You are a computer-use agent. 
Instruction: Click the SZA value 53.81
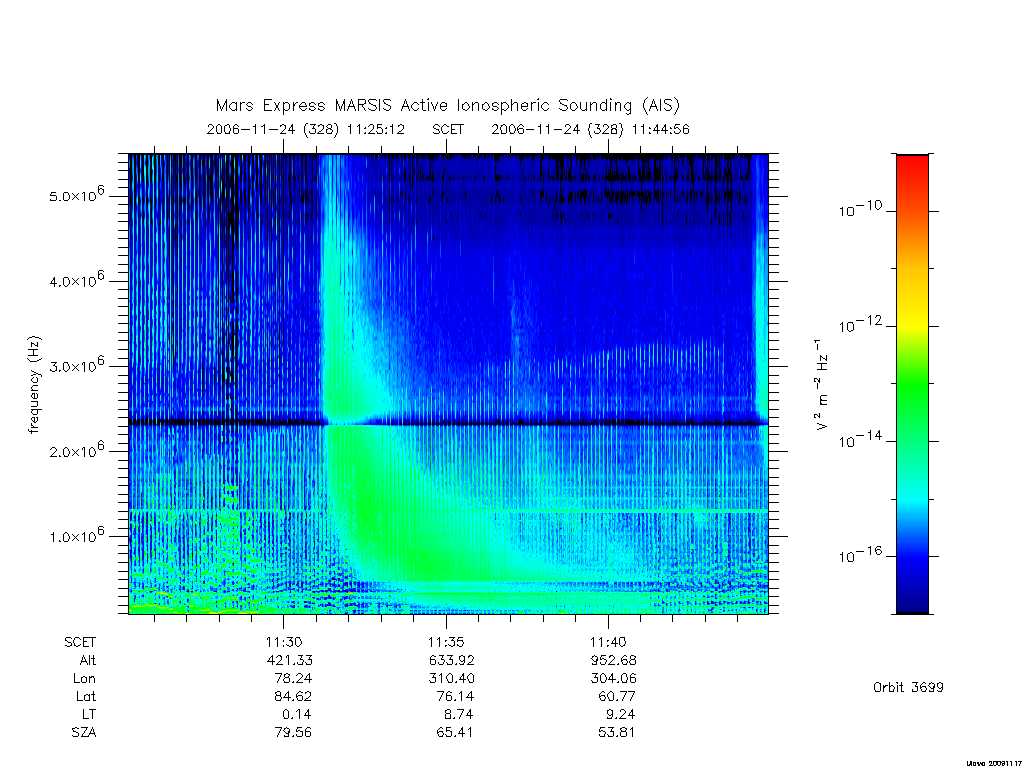coord(616,732)
